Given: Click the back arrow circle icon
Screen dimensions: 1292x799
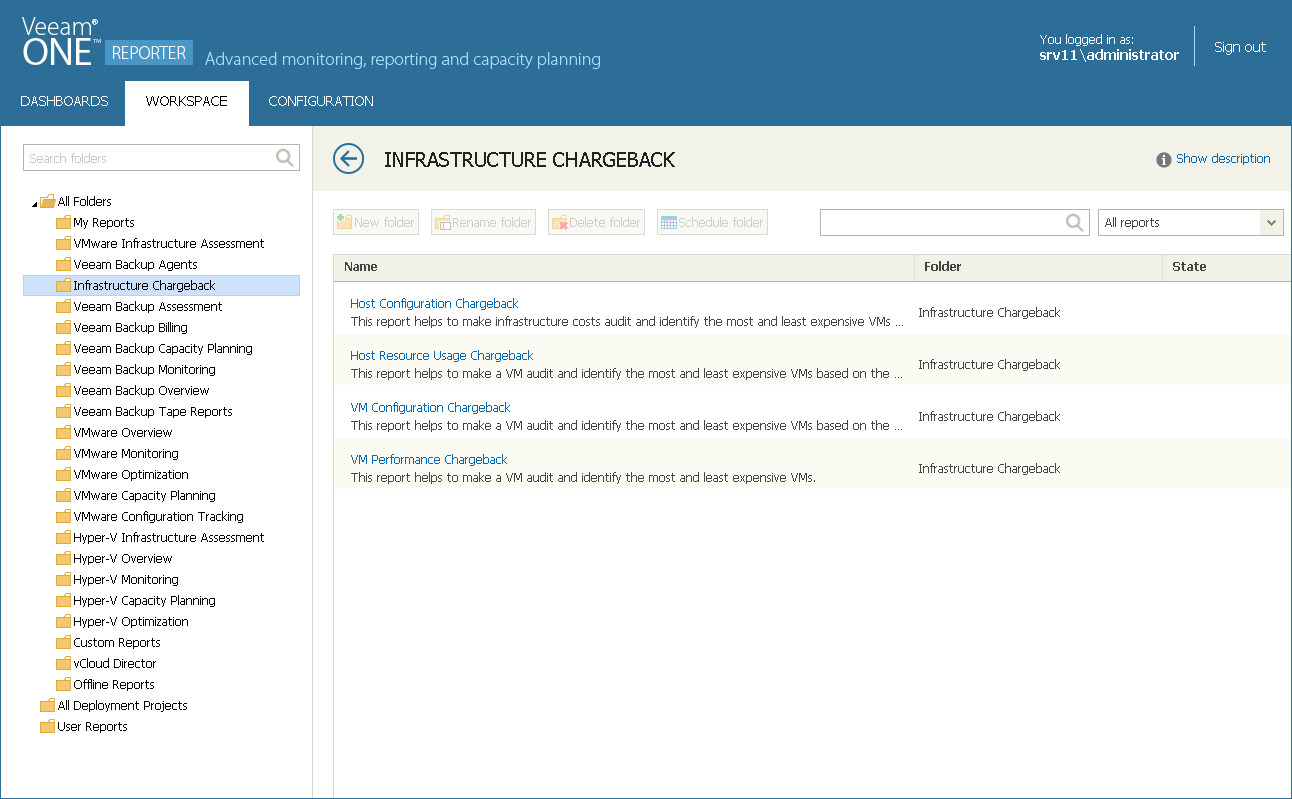Looking at the screenshot, I should (x=348, y=158).
